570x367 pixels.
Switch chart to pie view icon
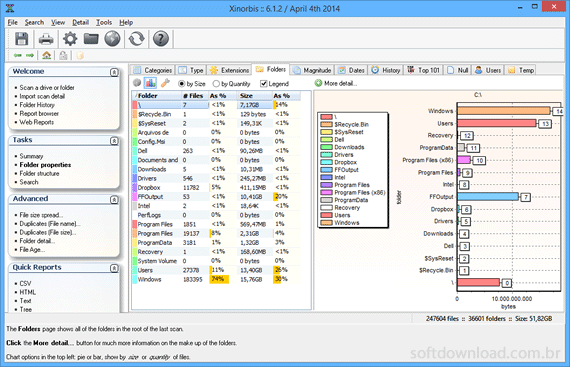[137, 83]
